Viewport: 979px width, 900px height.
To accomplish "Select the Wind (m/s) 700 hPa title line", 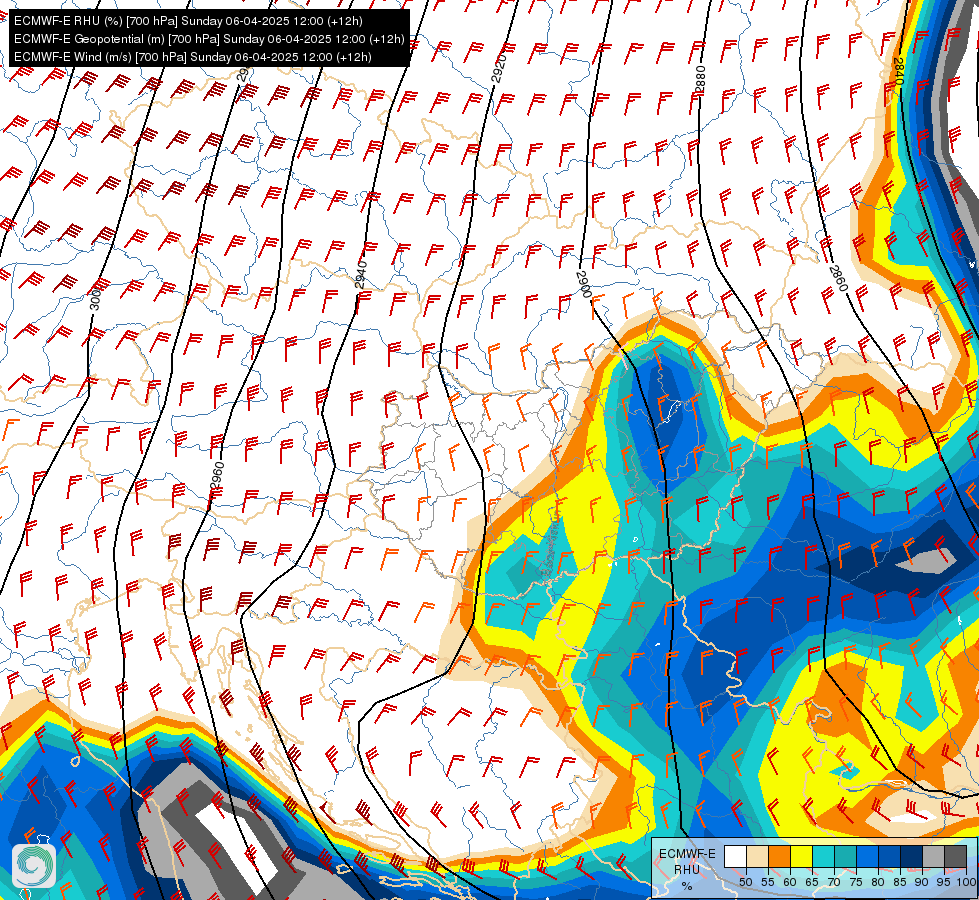I will pos(192,57).
